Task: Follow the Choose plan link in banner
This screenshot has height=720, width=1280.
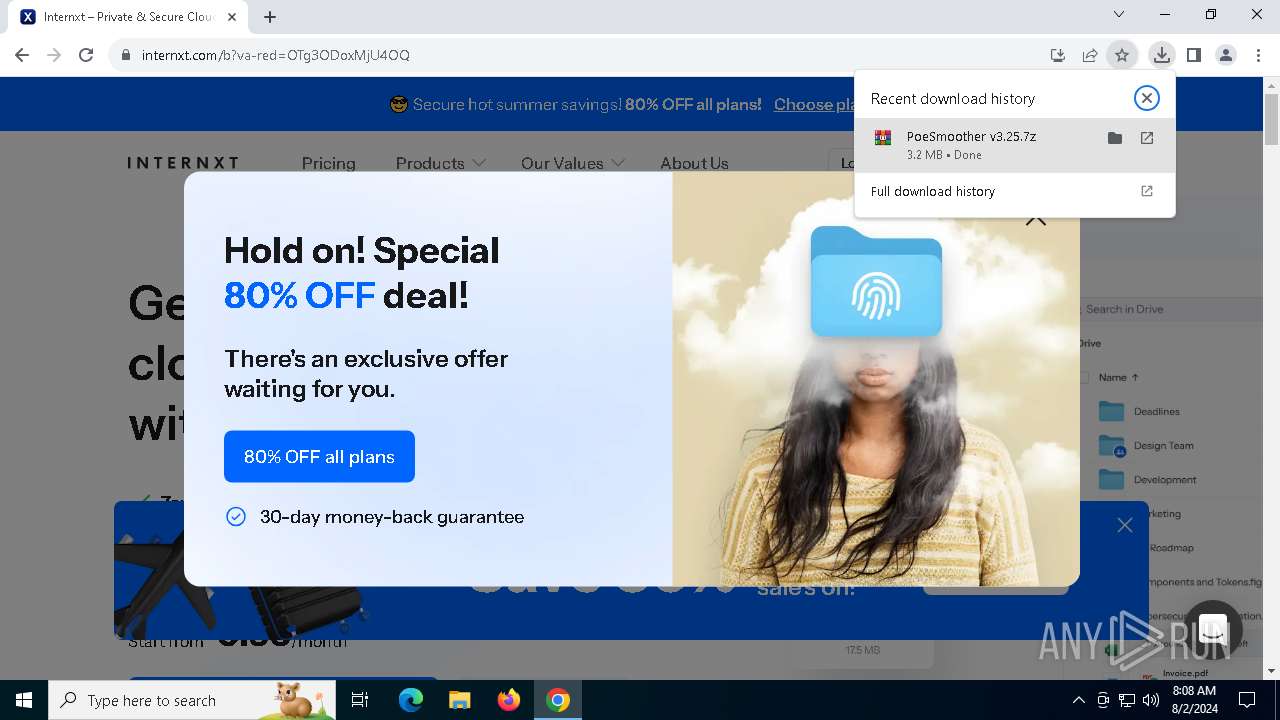Action: pos(814,104)
